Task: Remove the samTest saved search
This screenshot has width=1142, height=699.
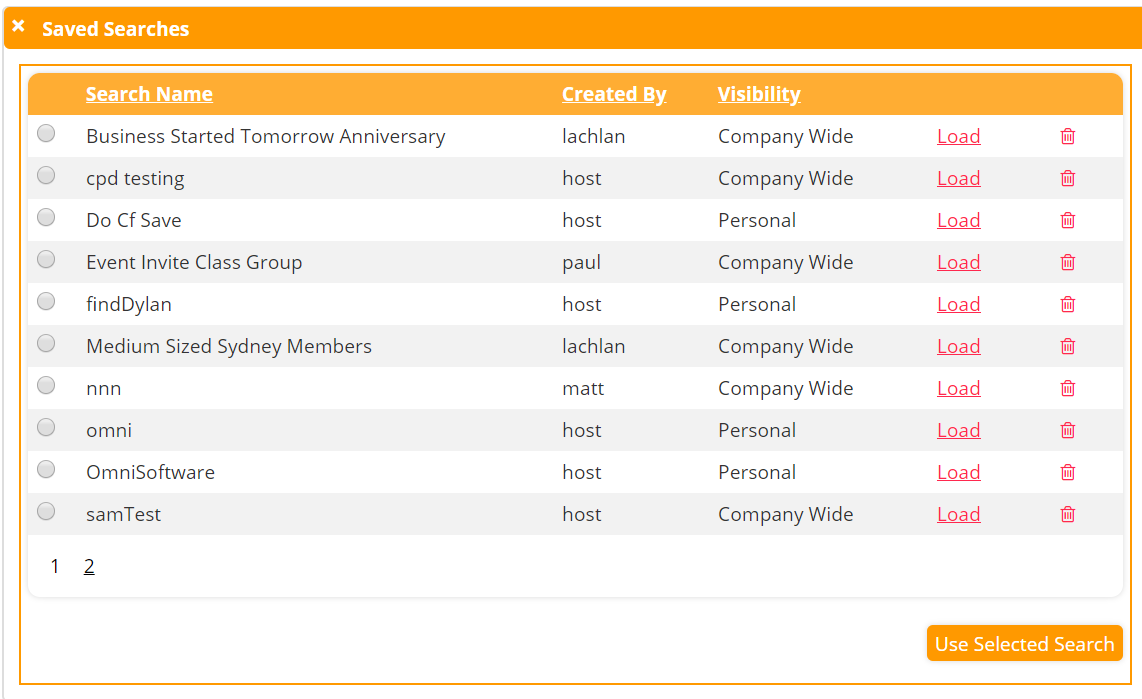Action: (x=1068, y=515)
